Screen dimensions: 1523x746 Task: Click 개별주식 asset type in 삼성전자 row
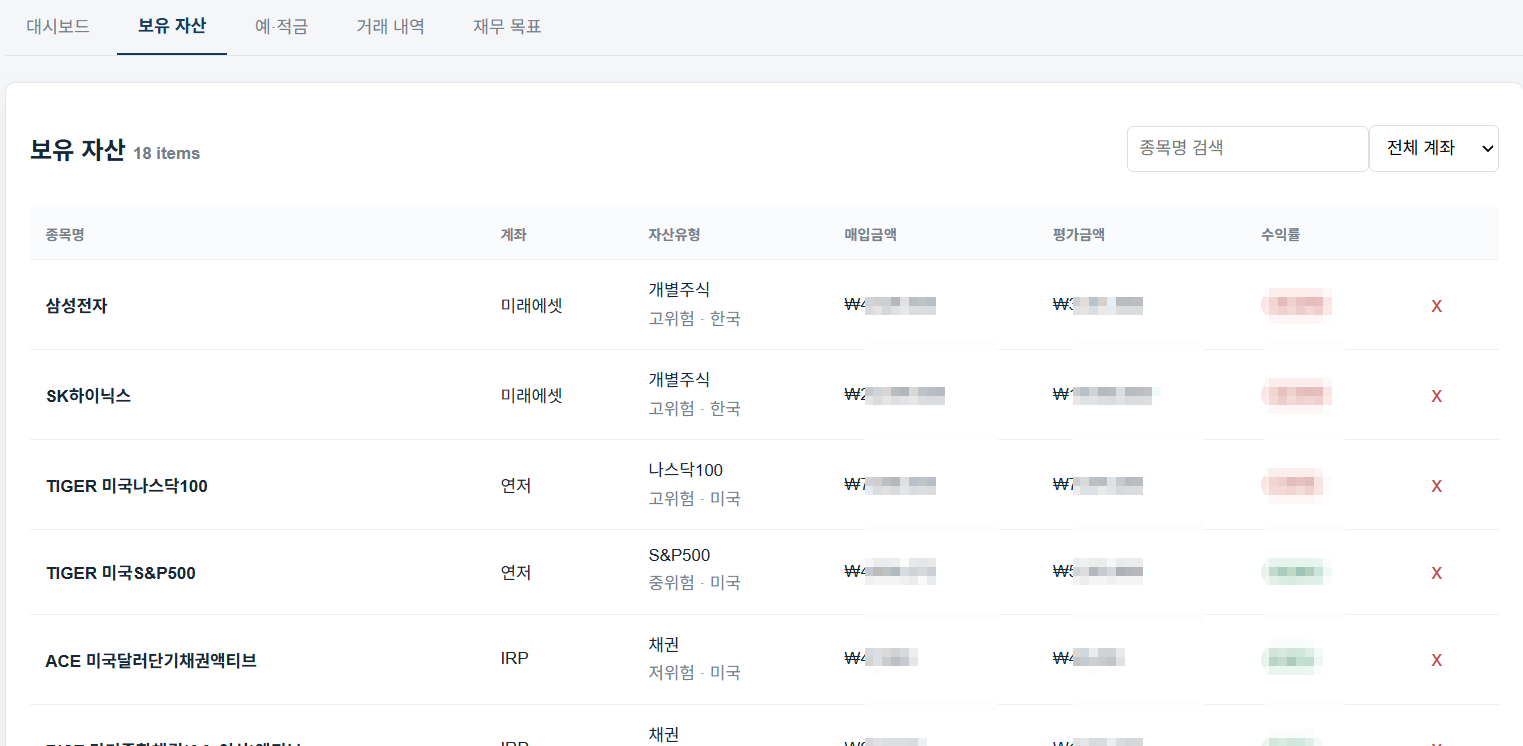coord(679,289)
